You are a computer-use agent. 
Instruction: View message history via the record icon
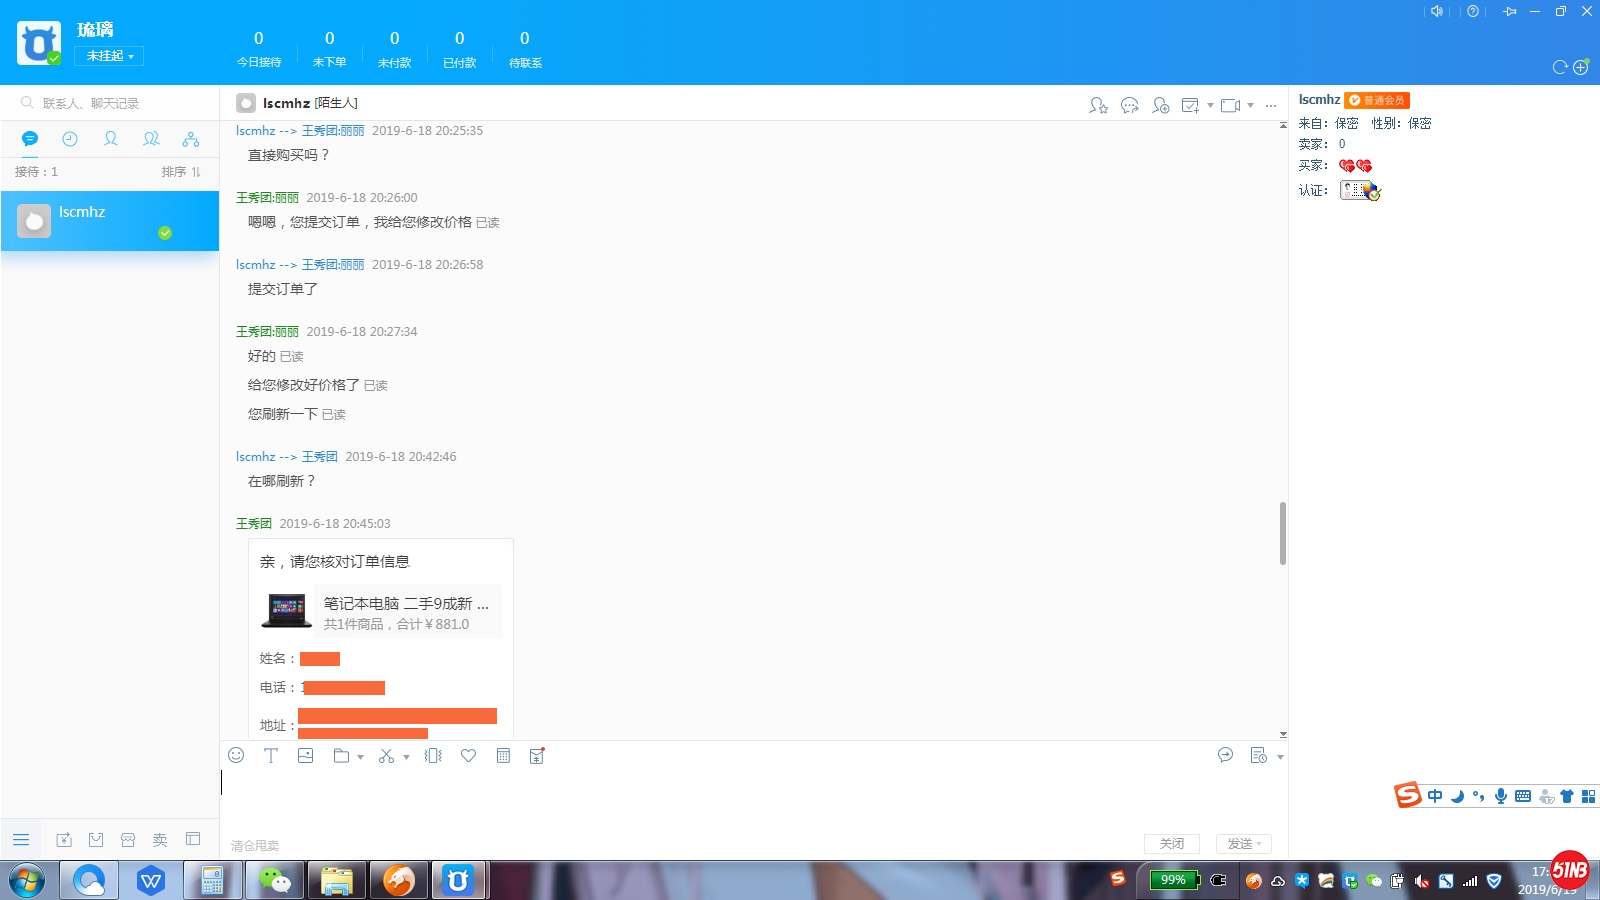tap(1259, 755)
